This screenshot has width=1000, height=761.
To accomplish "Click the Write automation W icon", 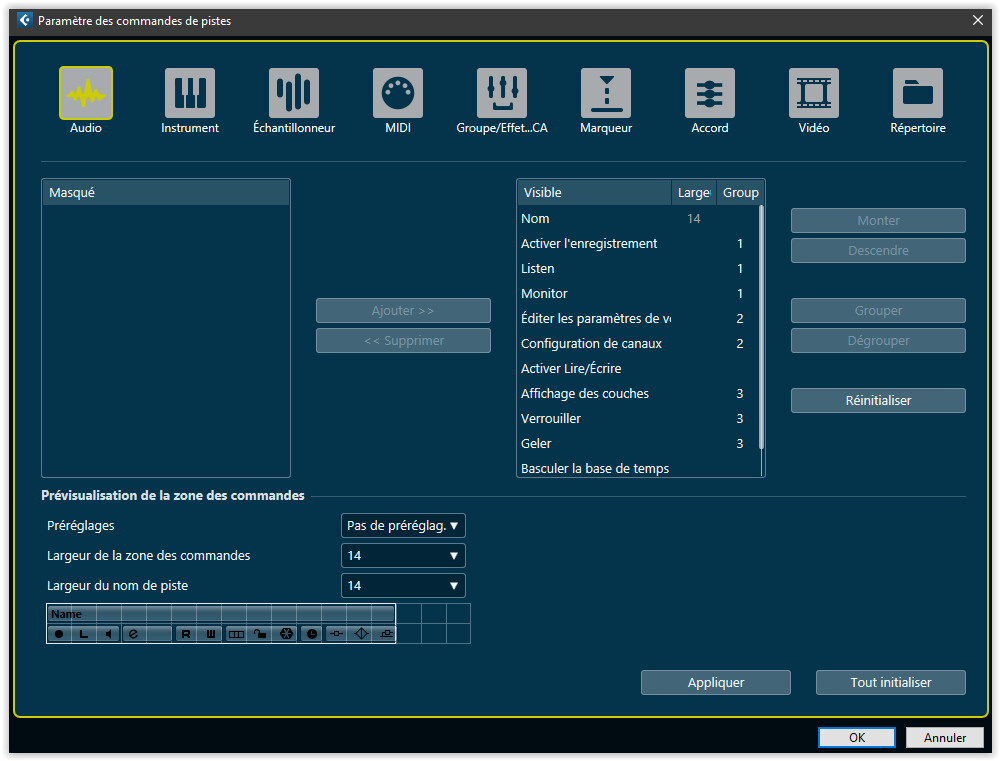I will (210, 633).
